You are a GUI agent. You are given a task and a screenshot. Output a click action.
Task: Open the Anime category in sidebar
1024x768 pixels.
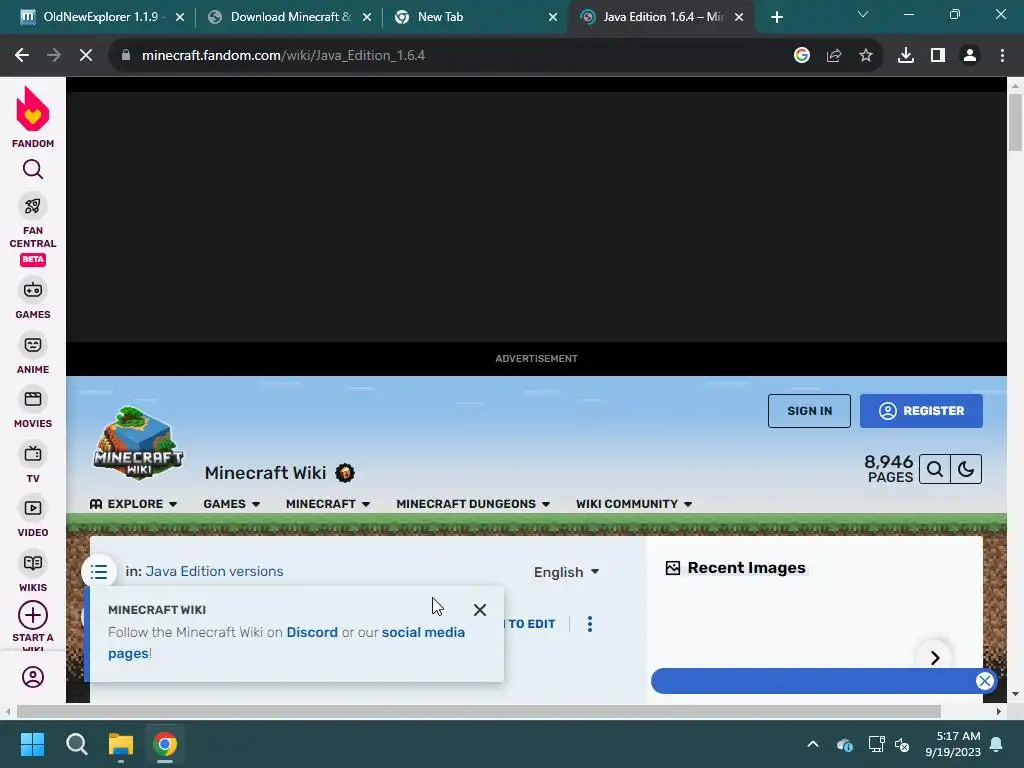click(x=33, y=354)
